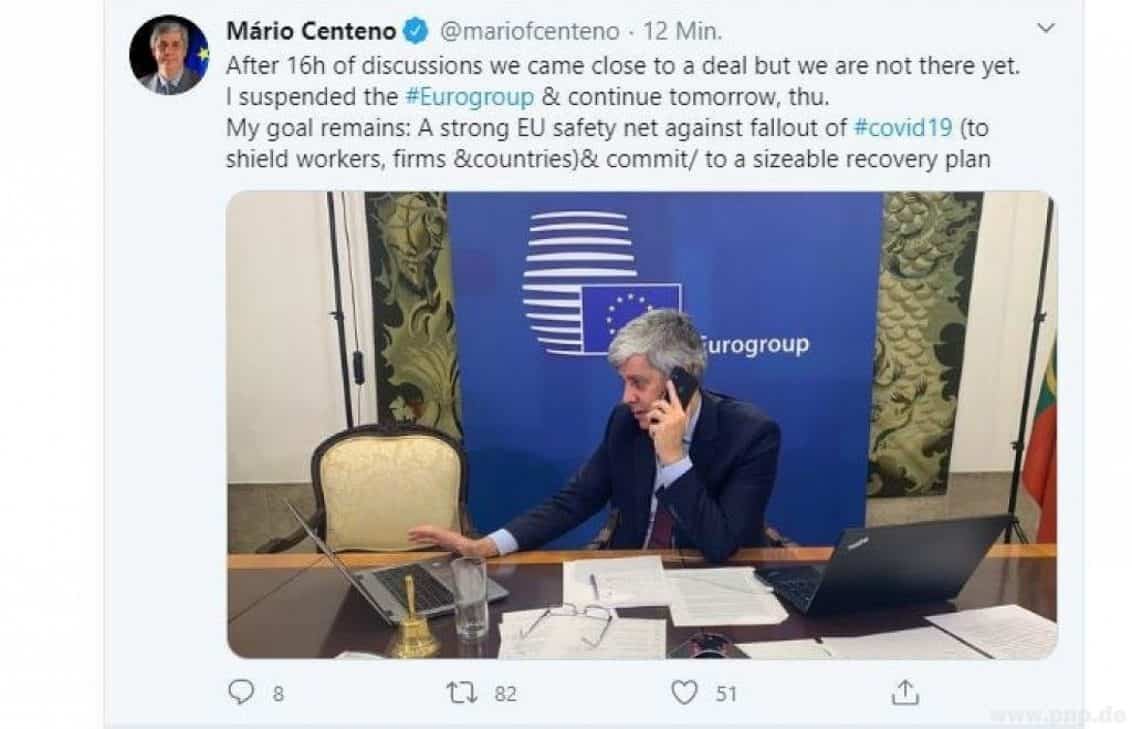Open Mário Centeno's profile avatar
This screenshot has width=1132, height=729.
click(169, 54)
